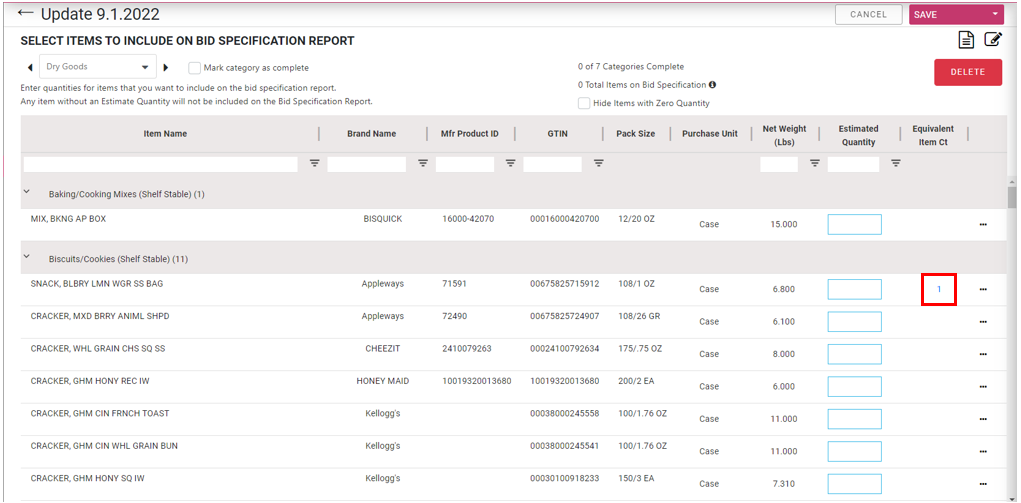Image resolution: width=1021 pixels, height=503 pixels.
Task: Open more options for CHEEZIT cracker row
Action: 983,354
